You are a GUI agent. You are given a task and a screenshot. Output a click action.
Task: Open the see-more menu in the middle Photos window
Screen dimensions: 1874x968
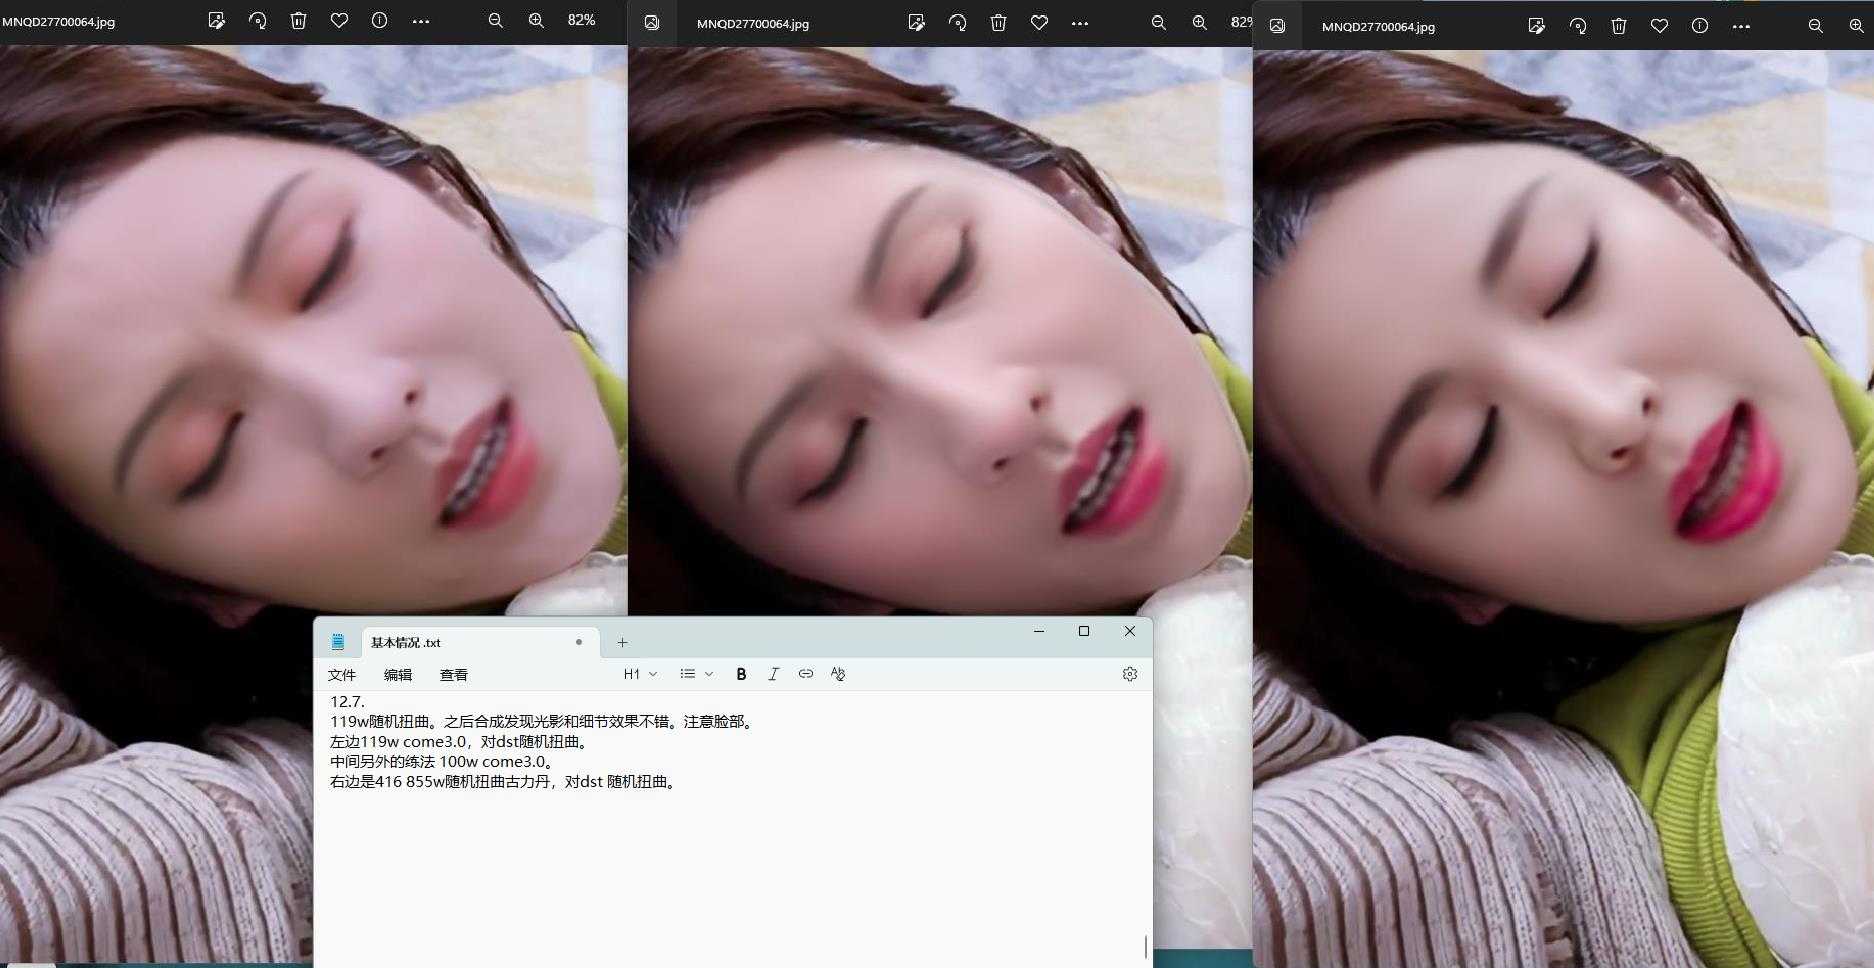[x=1080, y=22]
